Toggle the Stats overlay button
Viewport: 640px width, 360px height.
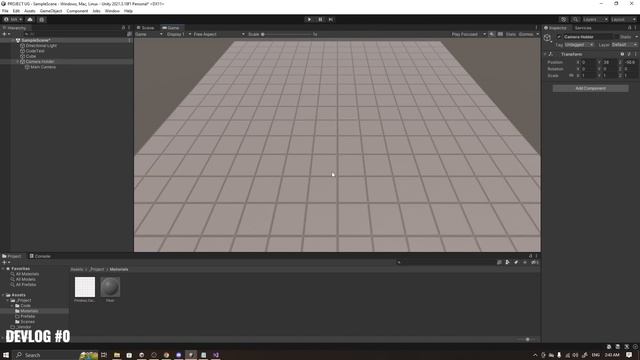pos(511,34)
